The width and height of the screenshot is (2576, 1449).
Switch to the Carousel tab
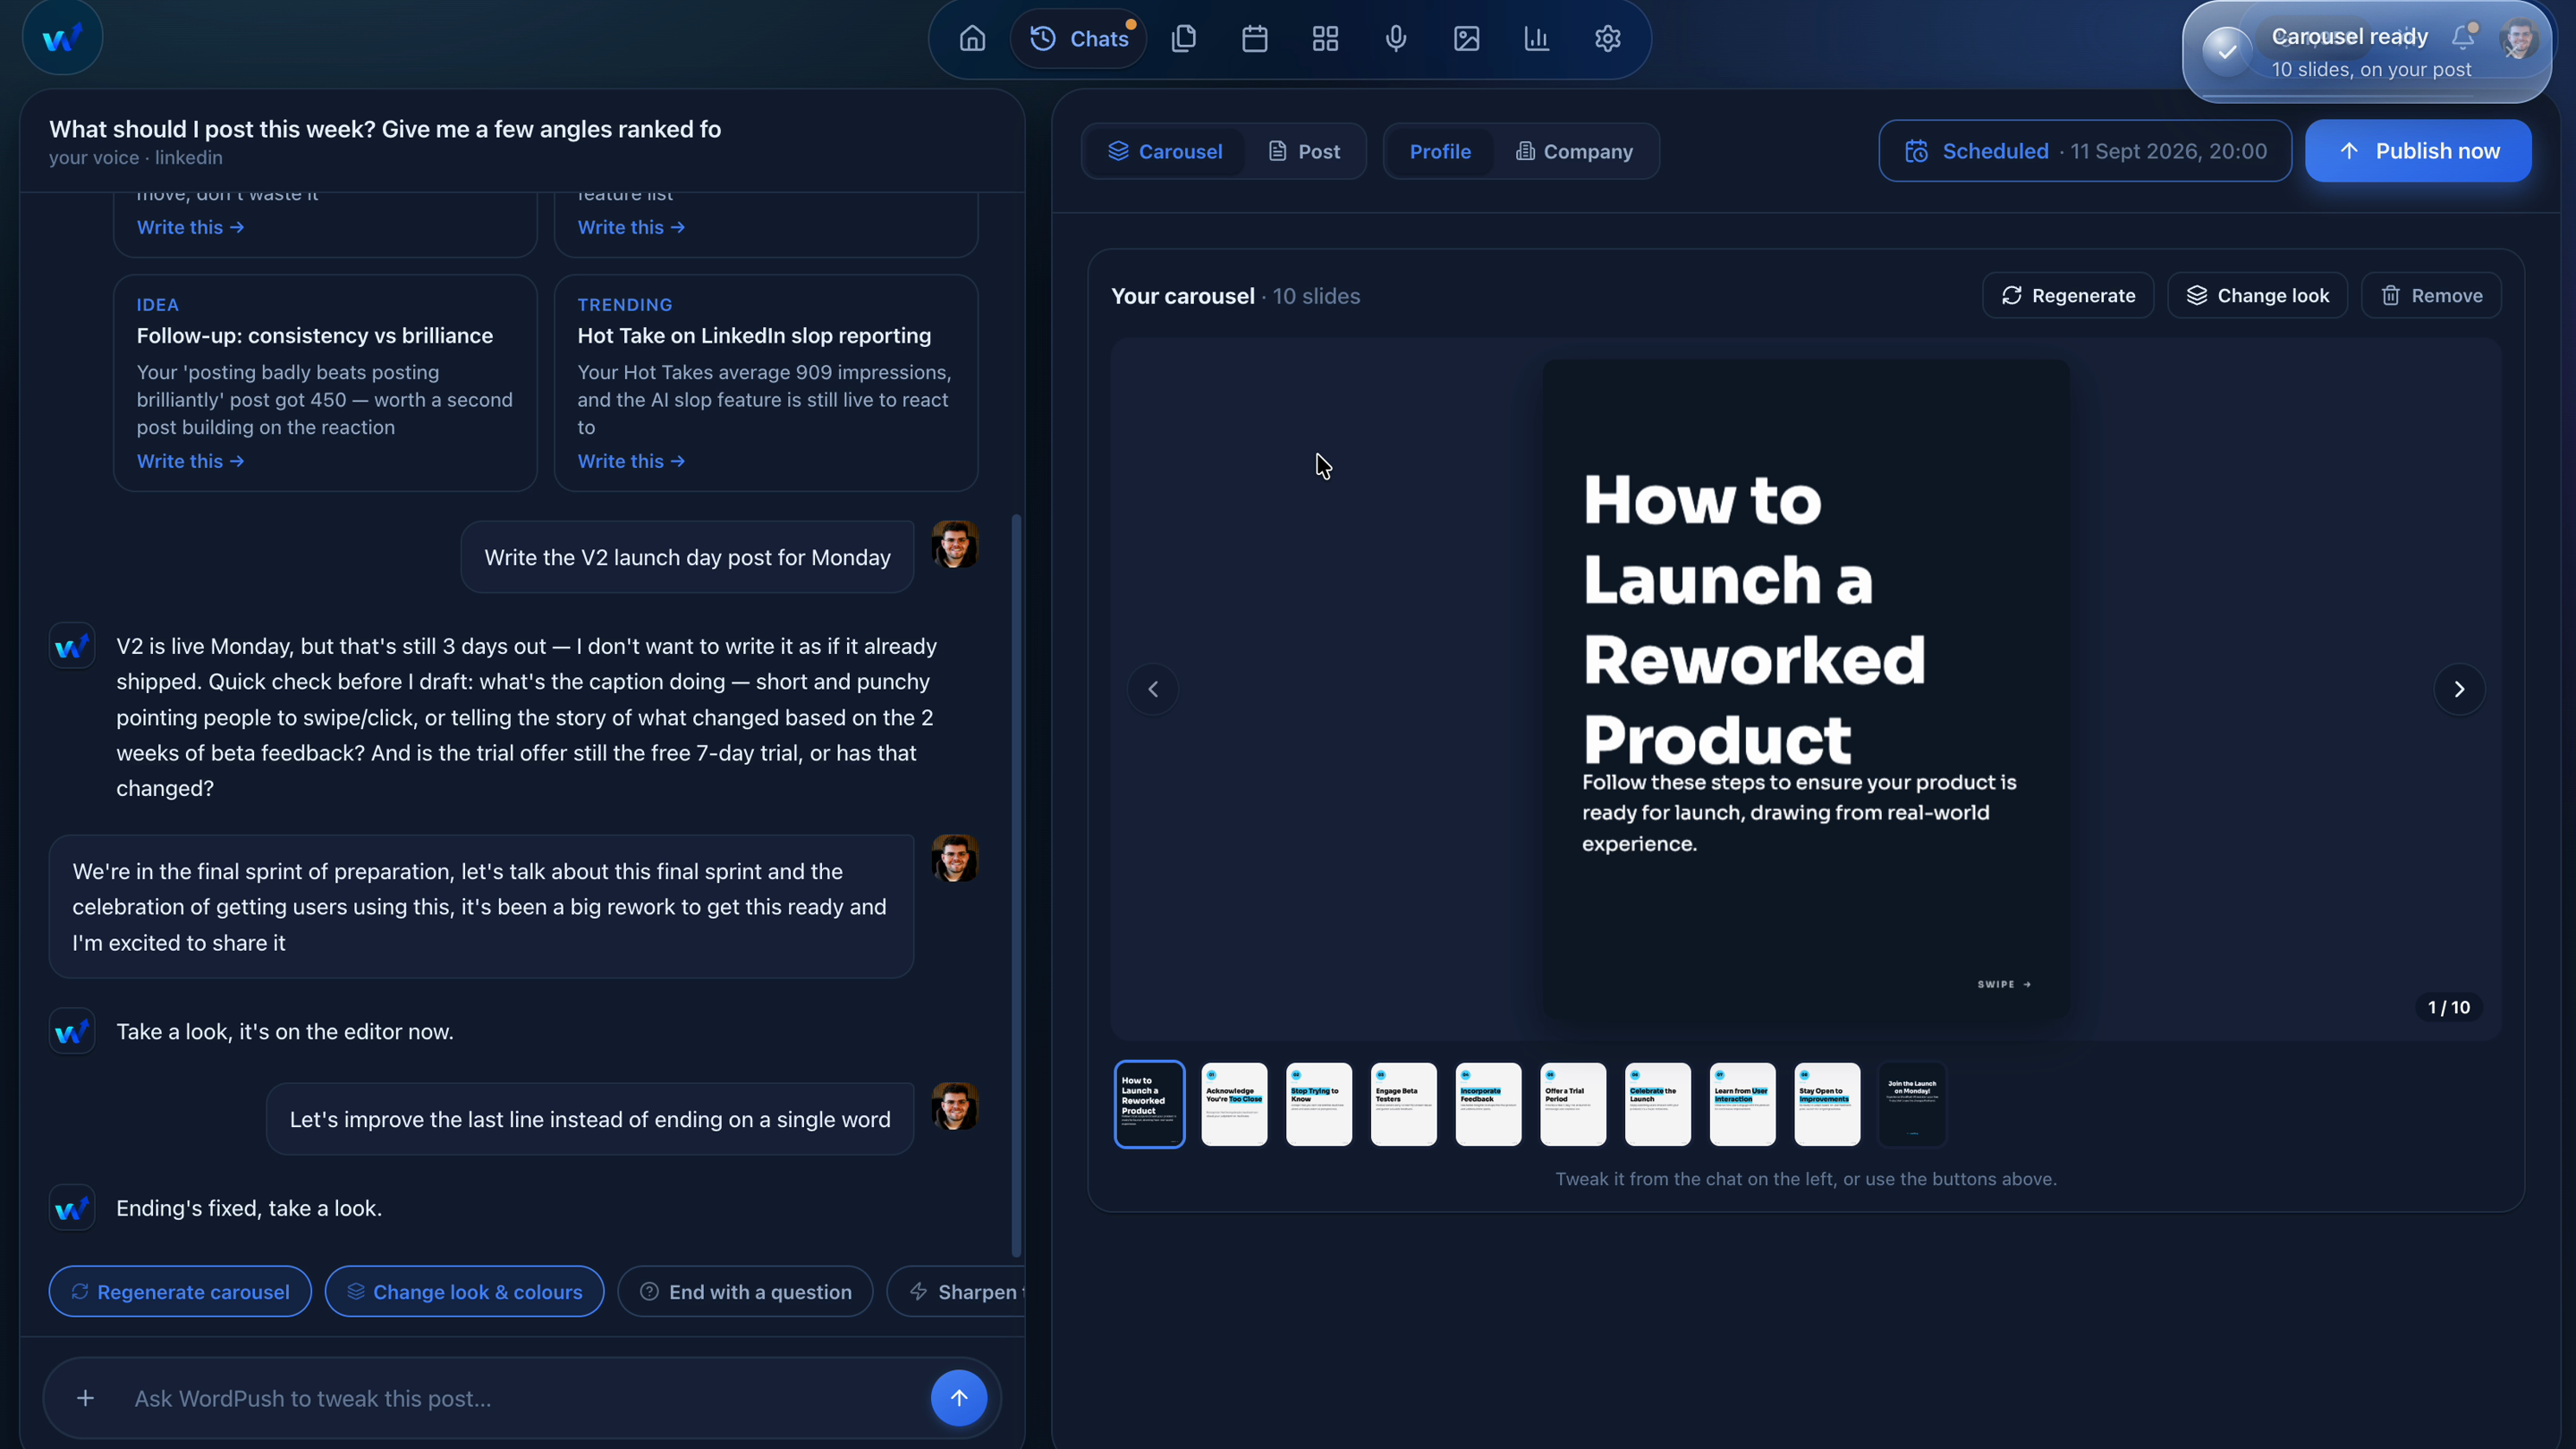(x=1165, y=151)
